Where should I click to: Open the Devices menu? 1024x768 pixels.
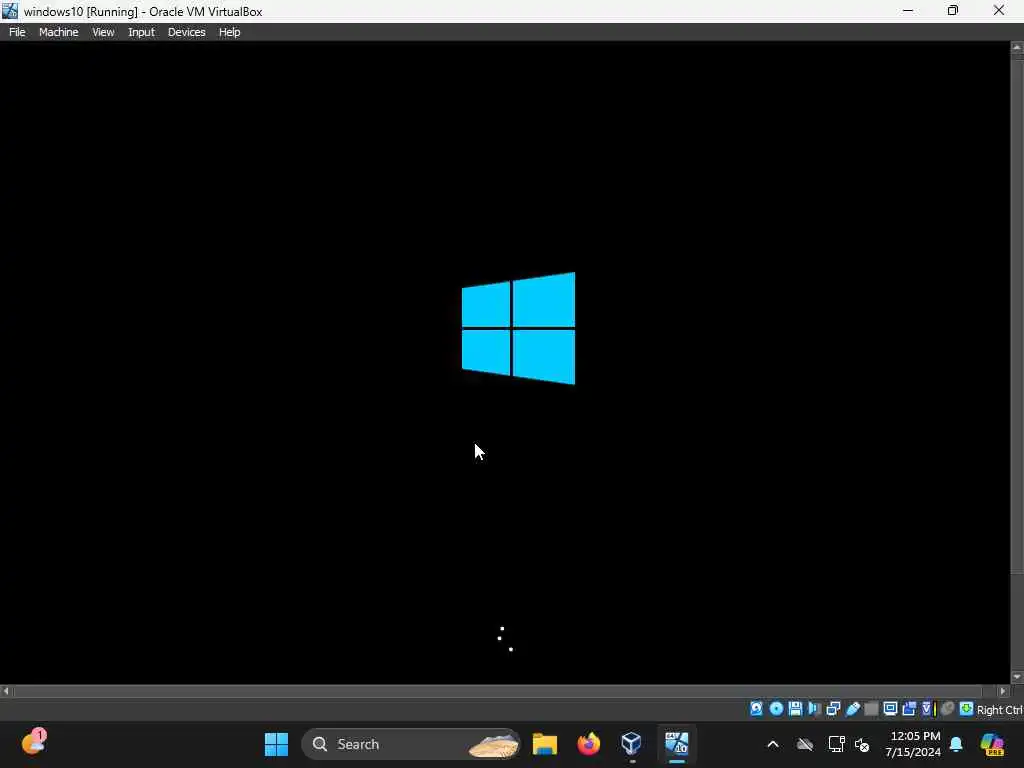[x=186, y=32]
